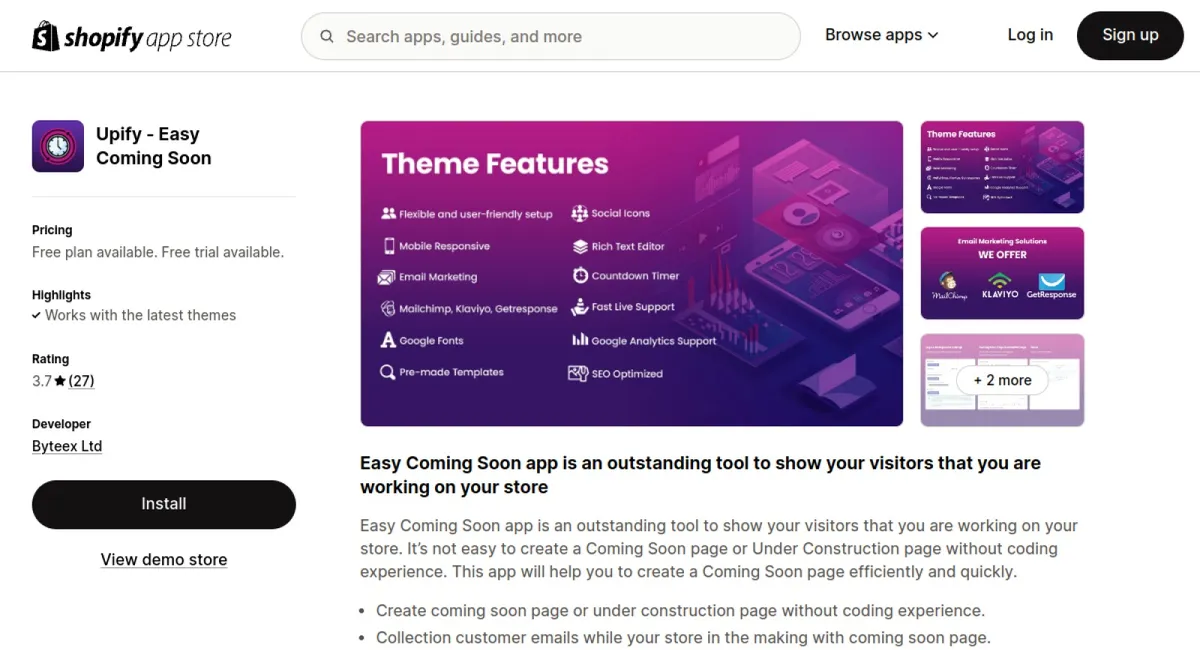1200x650 pixels.
Task: Open the Email Marketing Solutions thumbnail
Action: click(x=1002, y=273)
